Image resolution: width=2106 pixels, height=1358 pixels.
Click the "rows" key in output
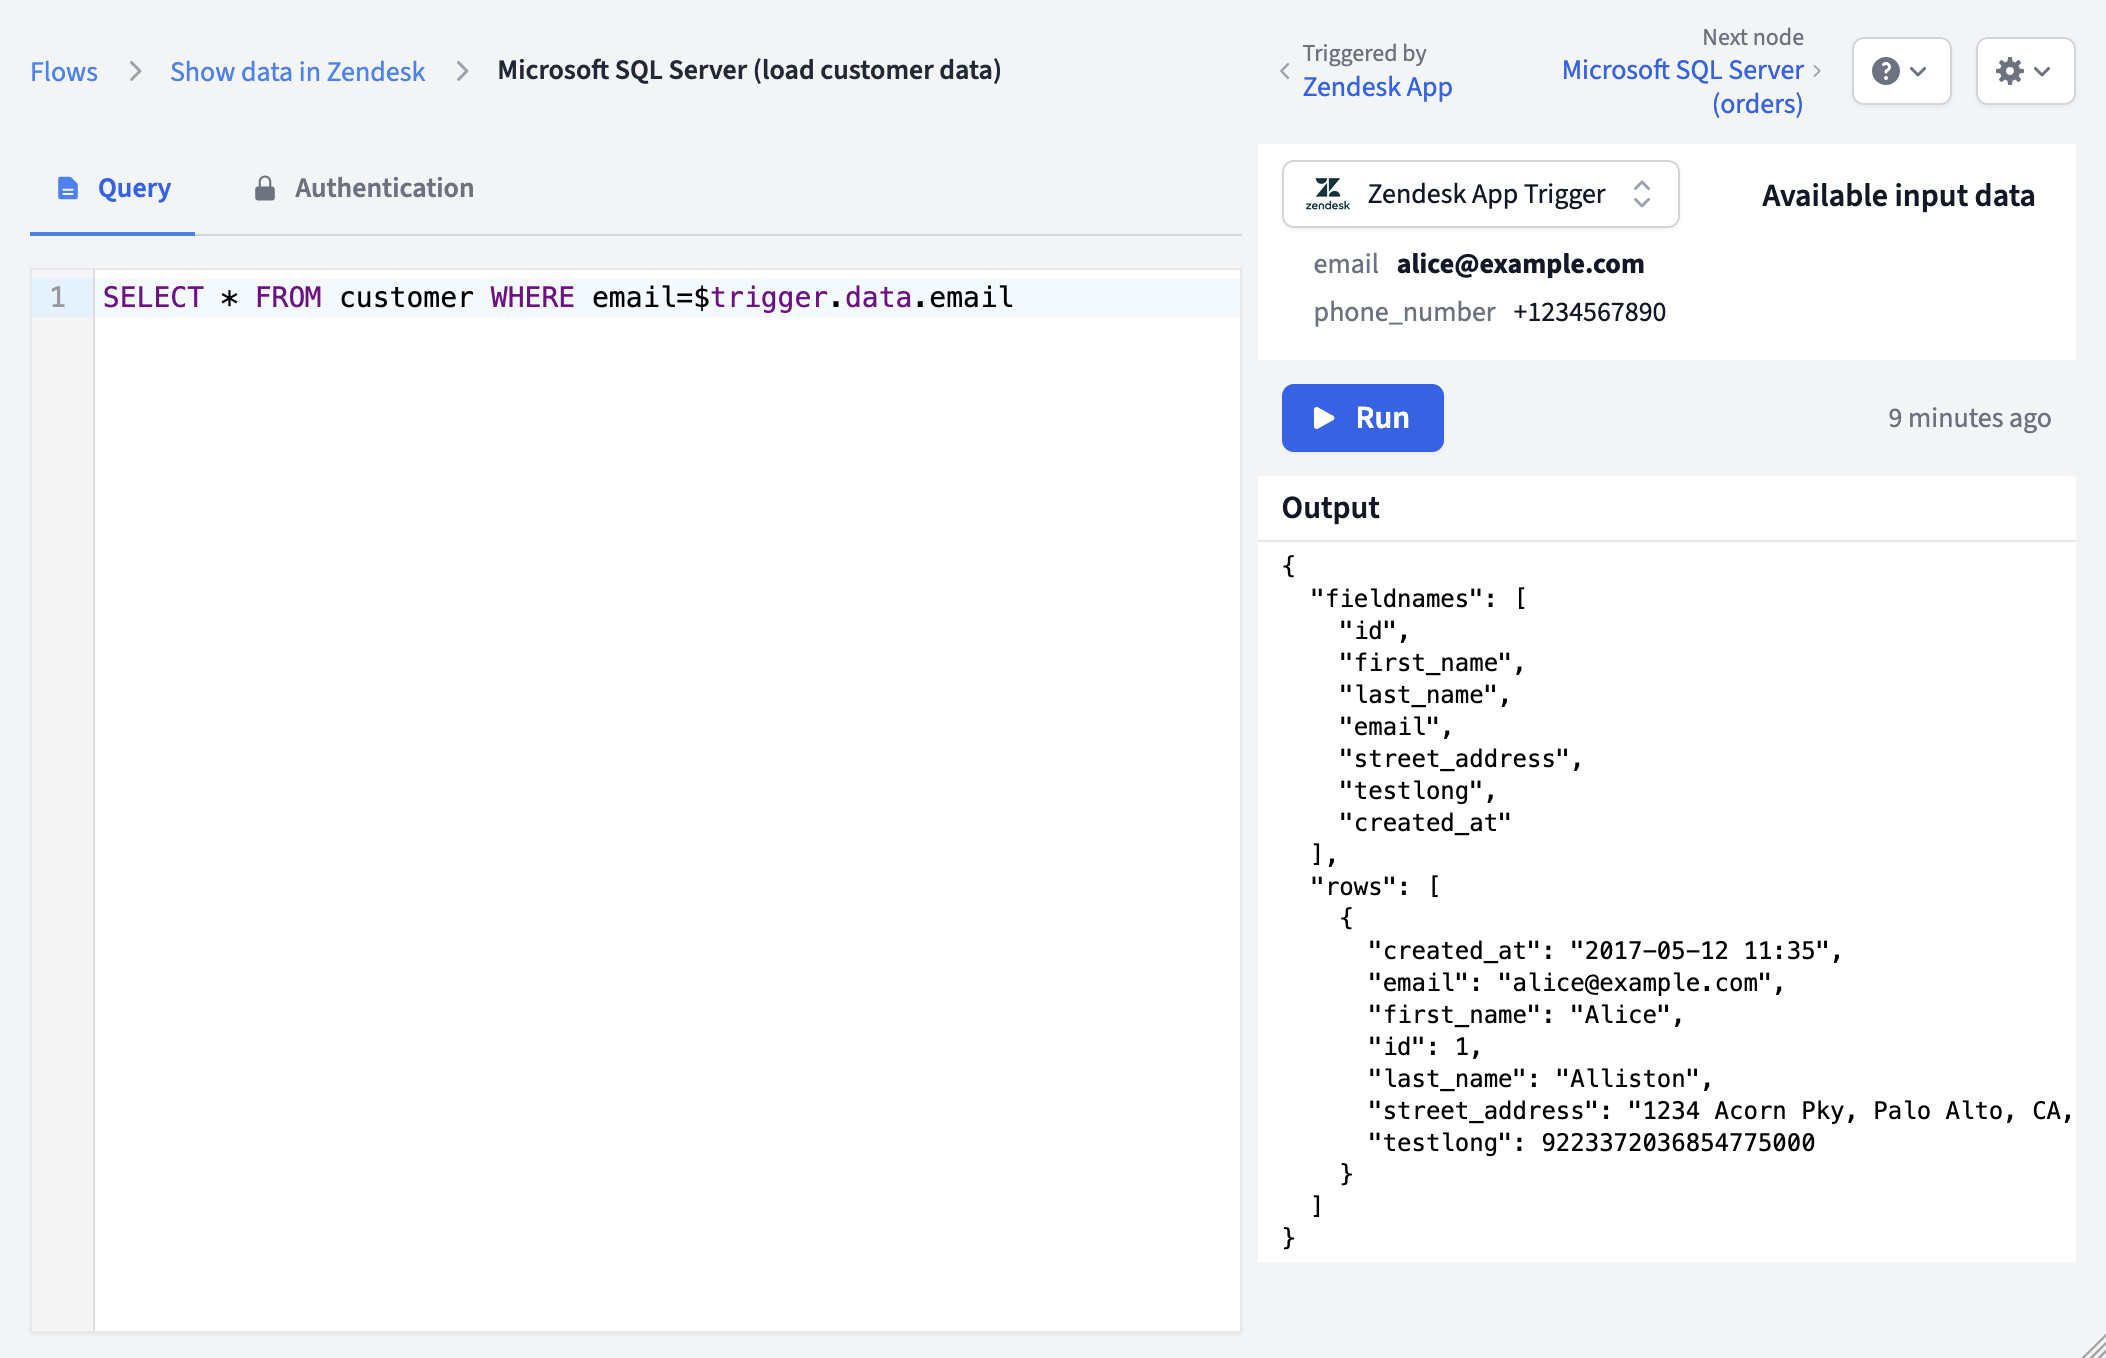coord(1354,886)
